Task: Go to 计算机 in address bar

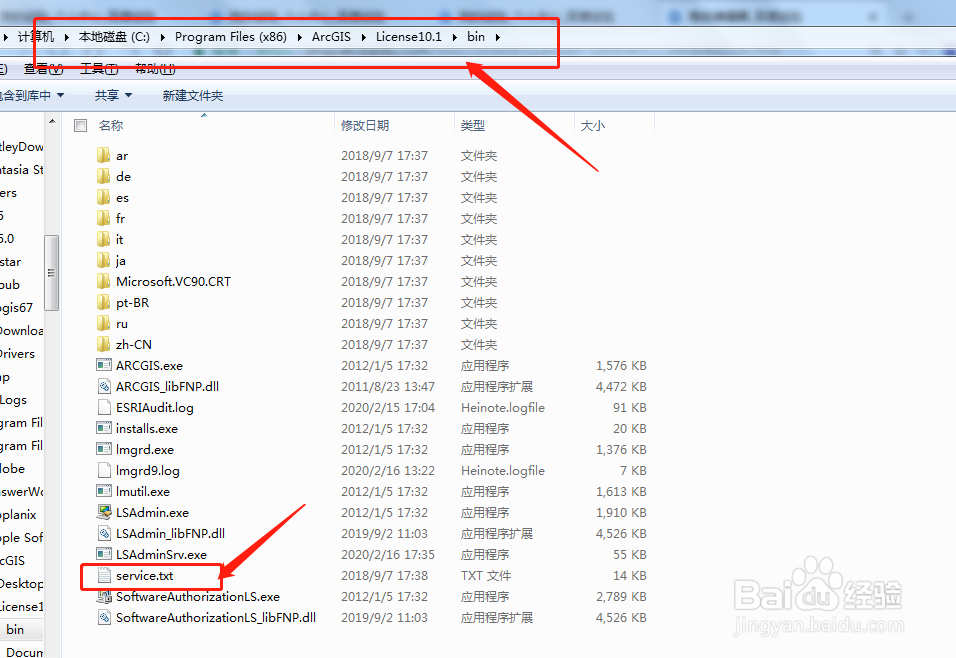Action: tap(36, 37)
